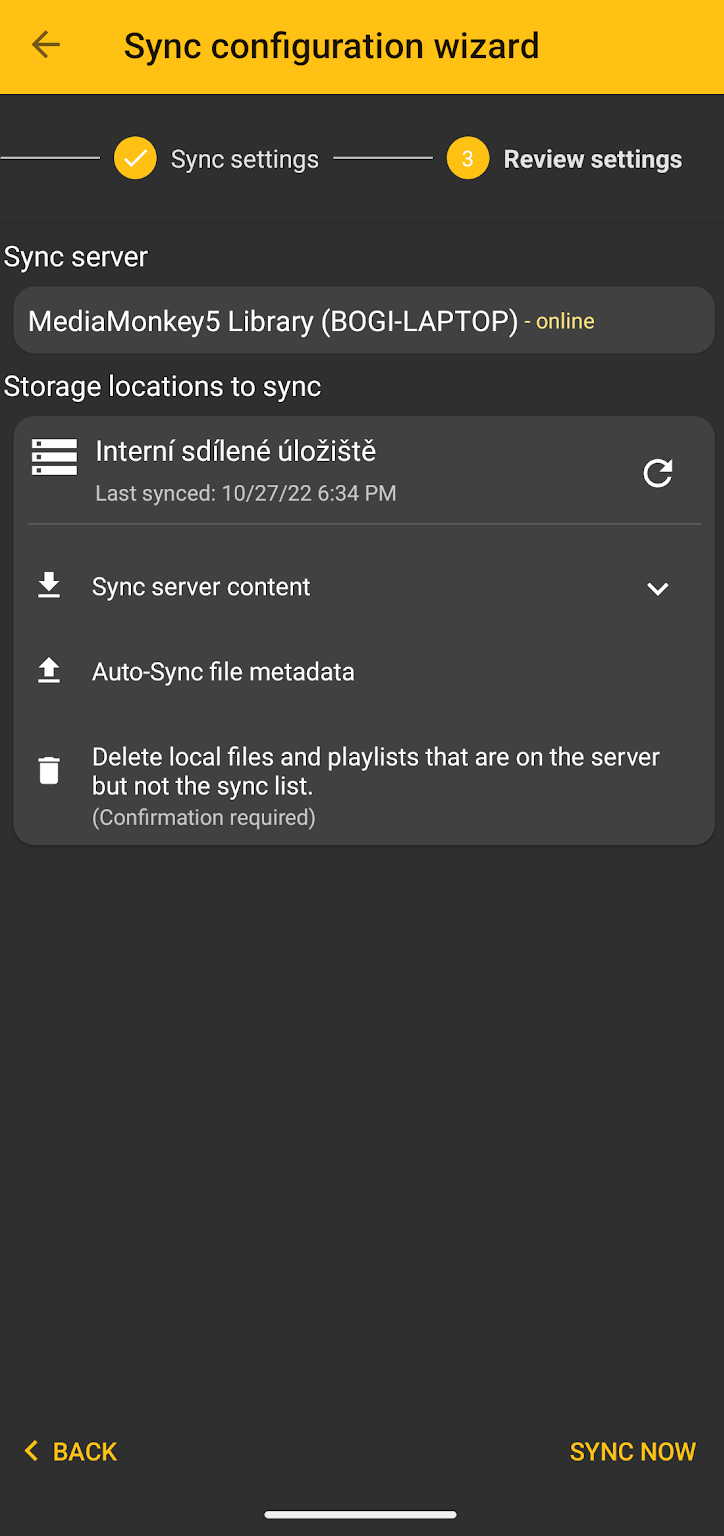Click the checkmark icon for Sync settings step

[135, 159]
